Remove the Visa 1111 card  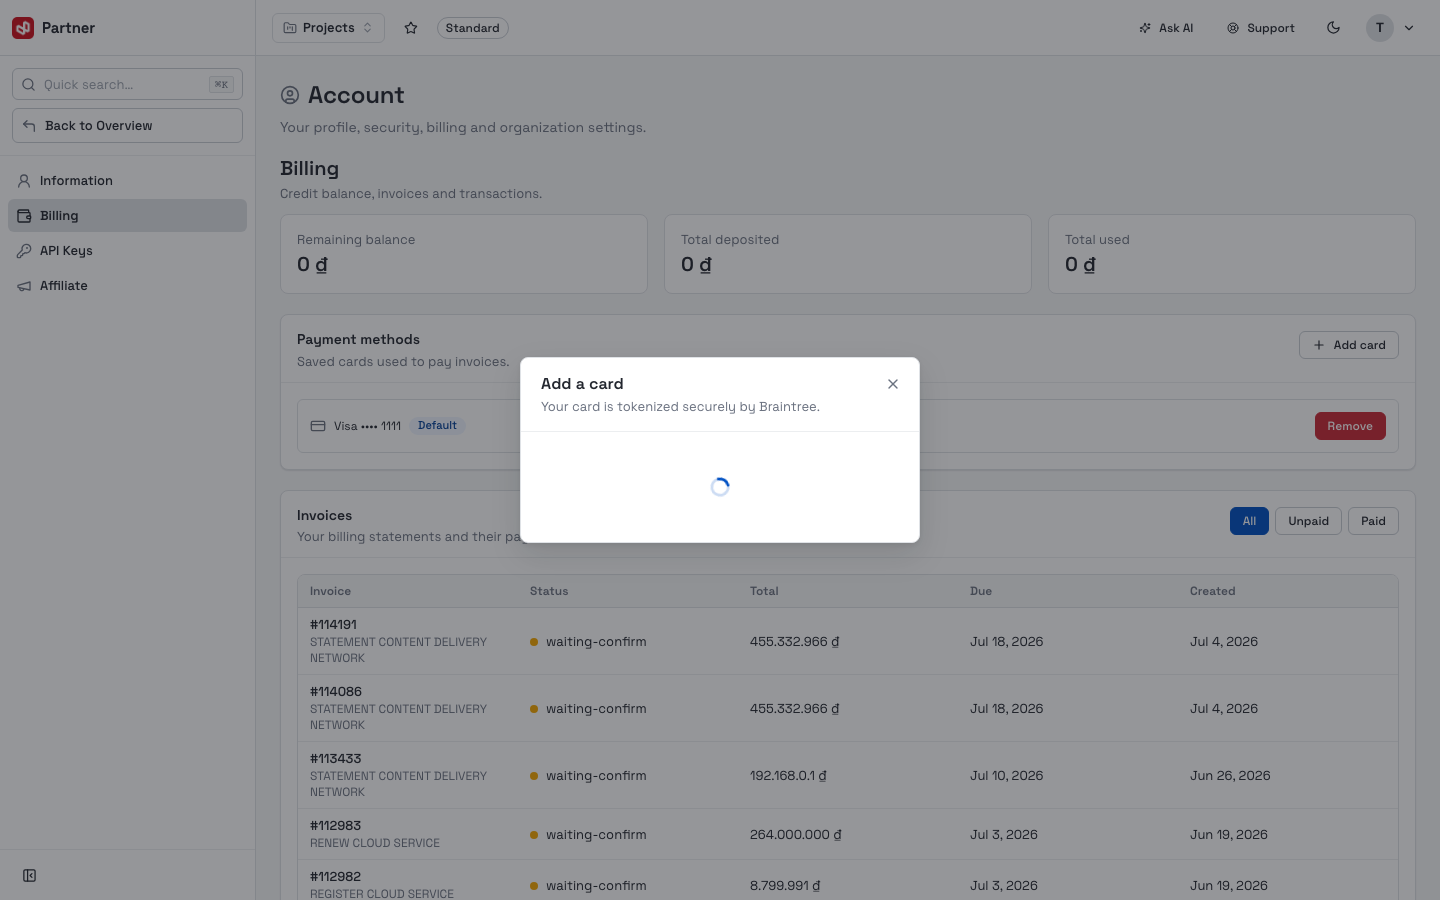point(1350,426)
